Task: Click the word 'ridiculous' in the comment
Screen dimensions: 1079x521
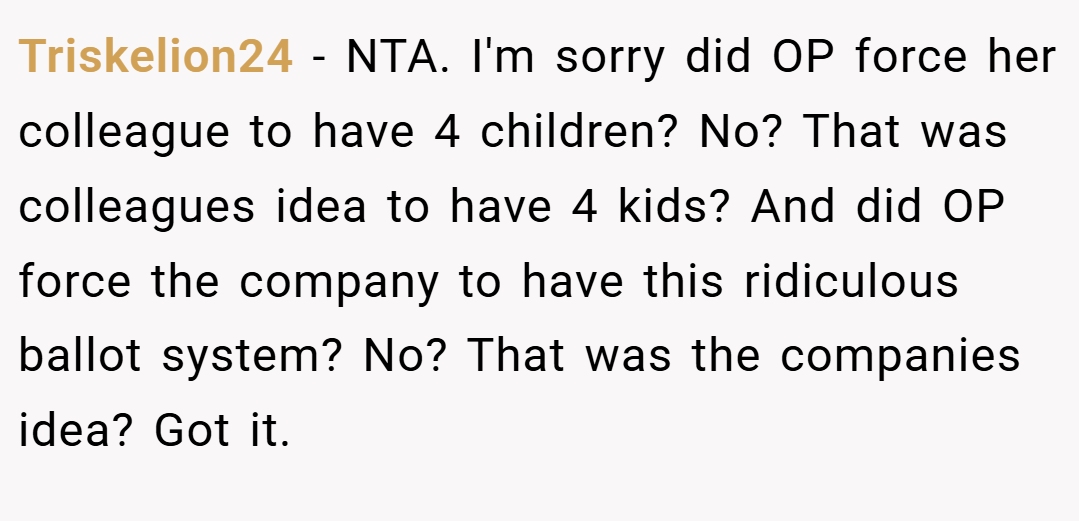Action: 851,279
